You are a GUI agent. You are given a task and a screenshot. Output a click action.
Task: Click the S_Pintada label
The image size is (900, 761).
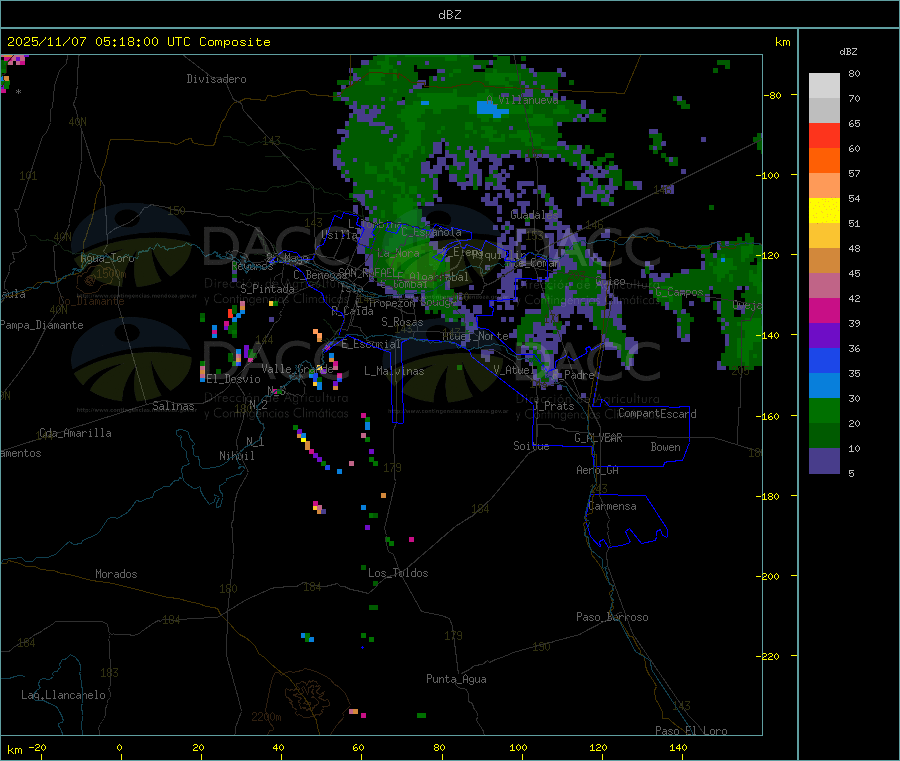[267, 289]
